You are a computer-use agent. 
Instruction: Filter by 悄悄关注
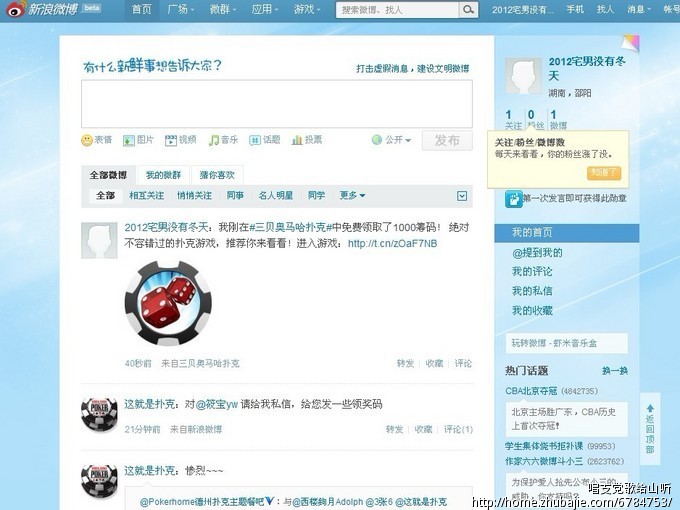pos(194,196)
